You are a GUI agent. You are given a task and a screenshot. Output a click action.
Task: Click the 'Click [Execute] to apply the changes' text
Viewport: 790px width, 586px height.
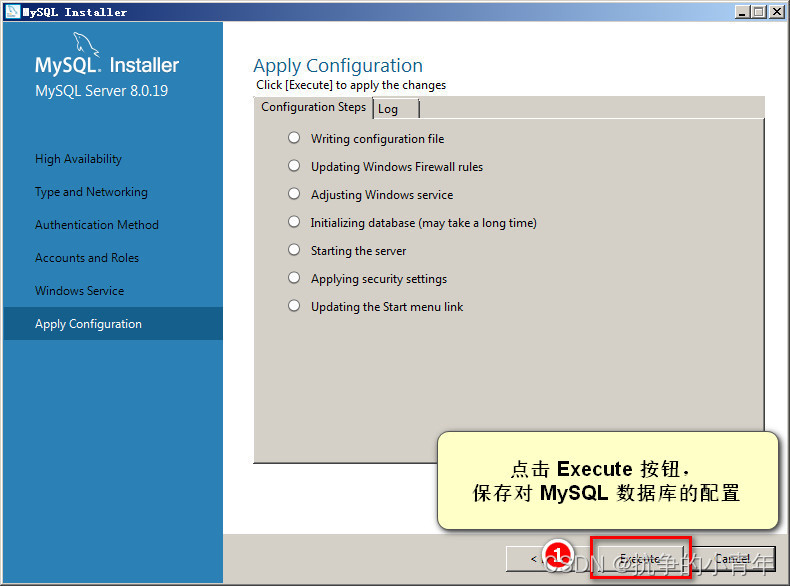tap(351, 85)
